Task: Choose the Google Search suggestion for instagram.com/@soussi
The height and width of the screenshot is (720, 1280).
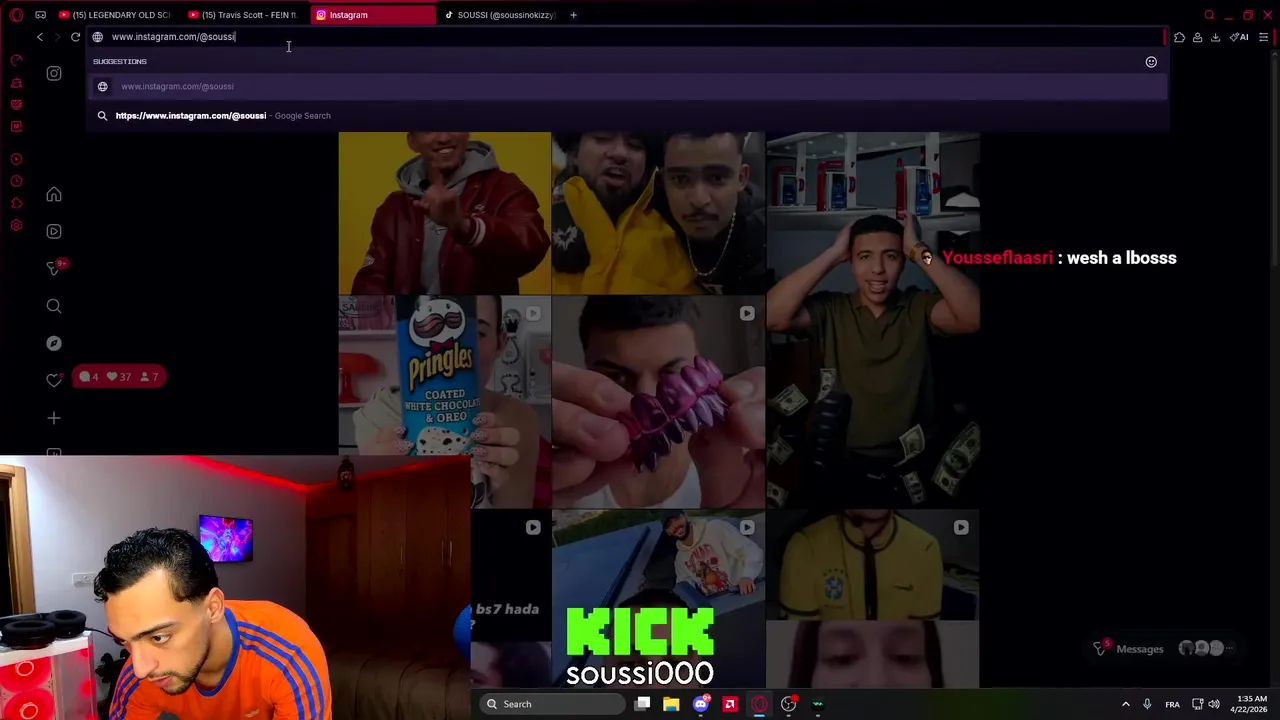Action: 628,115
